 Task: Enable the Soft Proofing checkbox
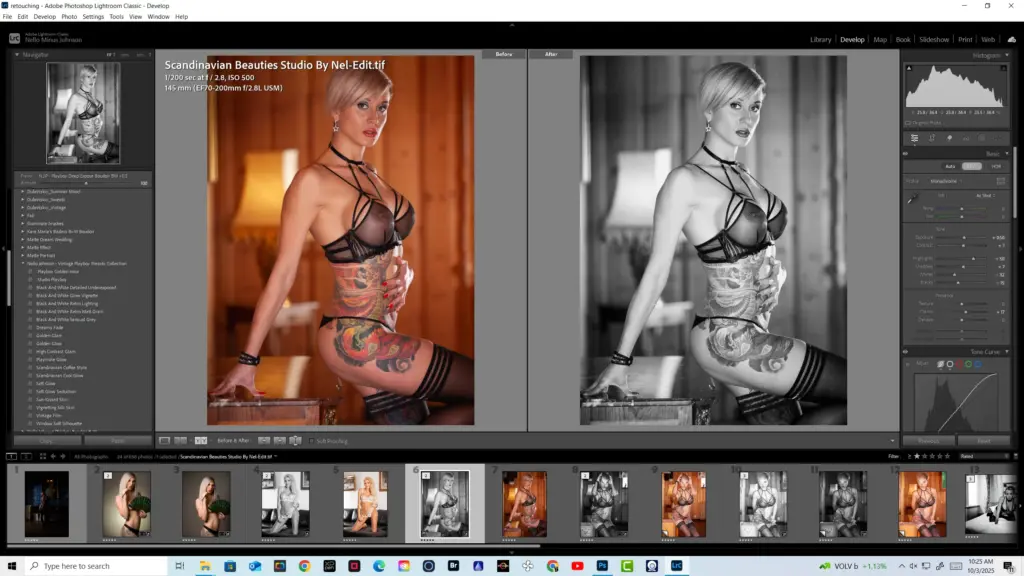312,440
